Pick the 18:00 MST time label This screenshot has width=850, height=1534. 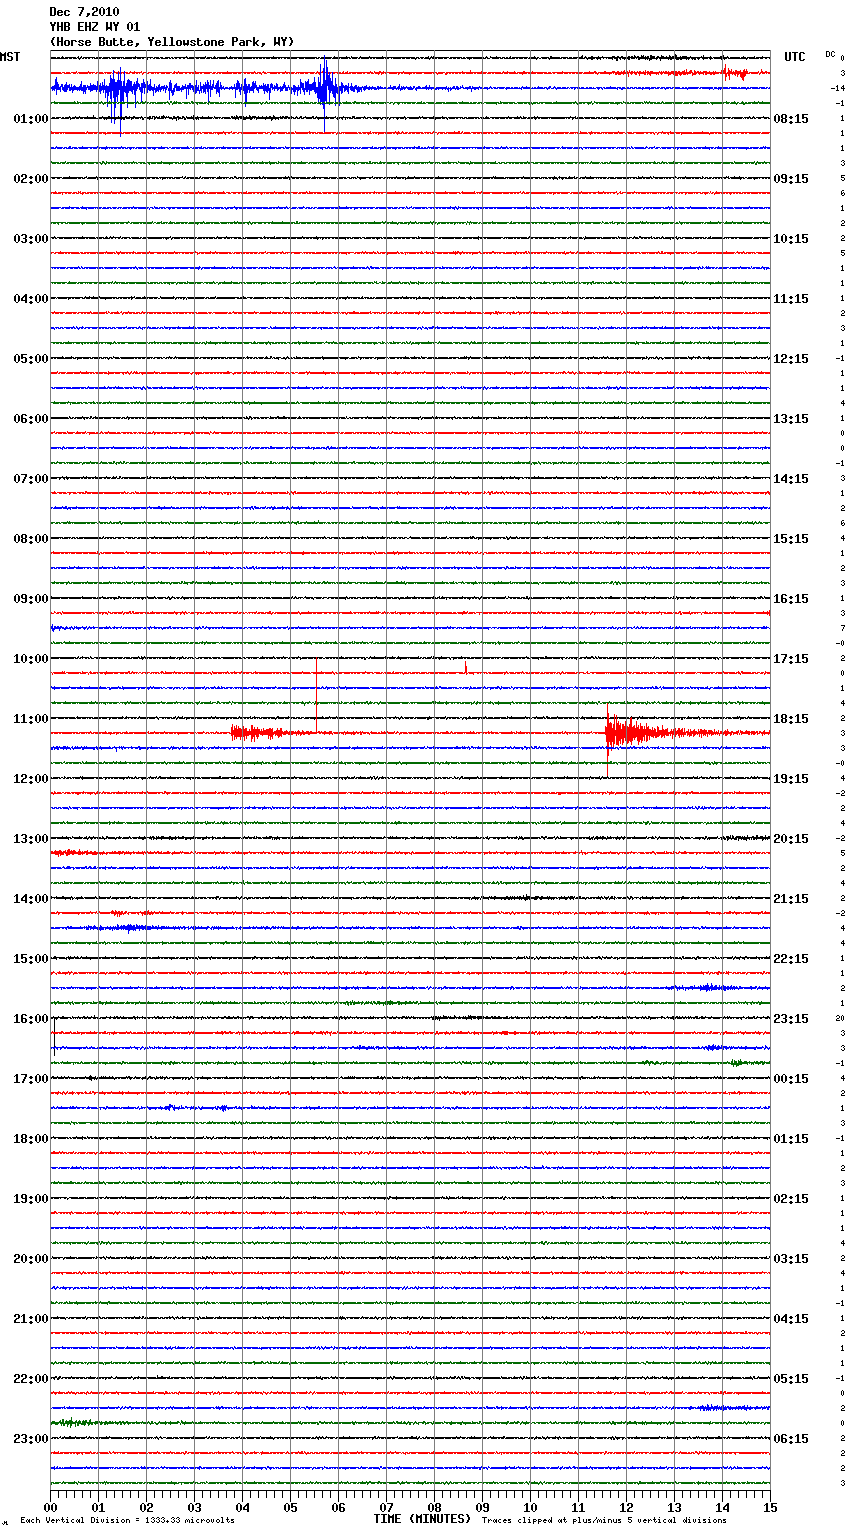(31, 1139)
